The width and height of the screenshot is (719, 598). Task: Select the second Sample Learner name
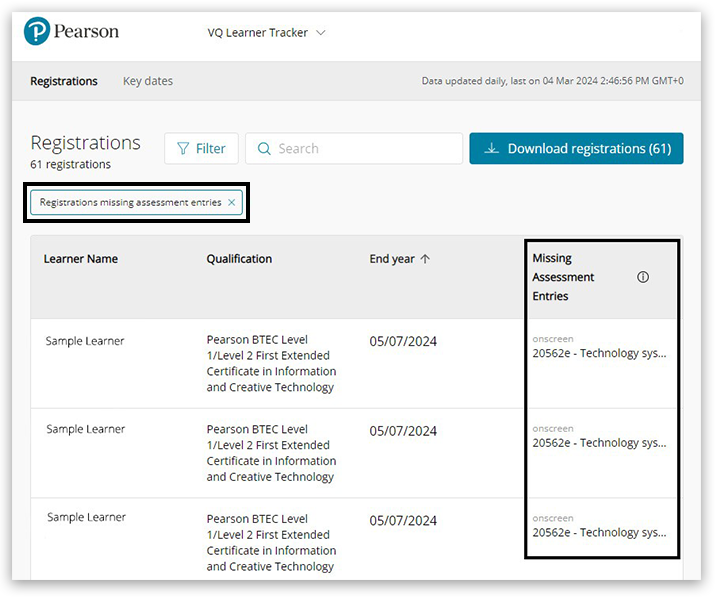tap(85, 429)
